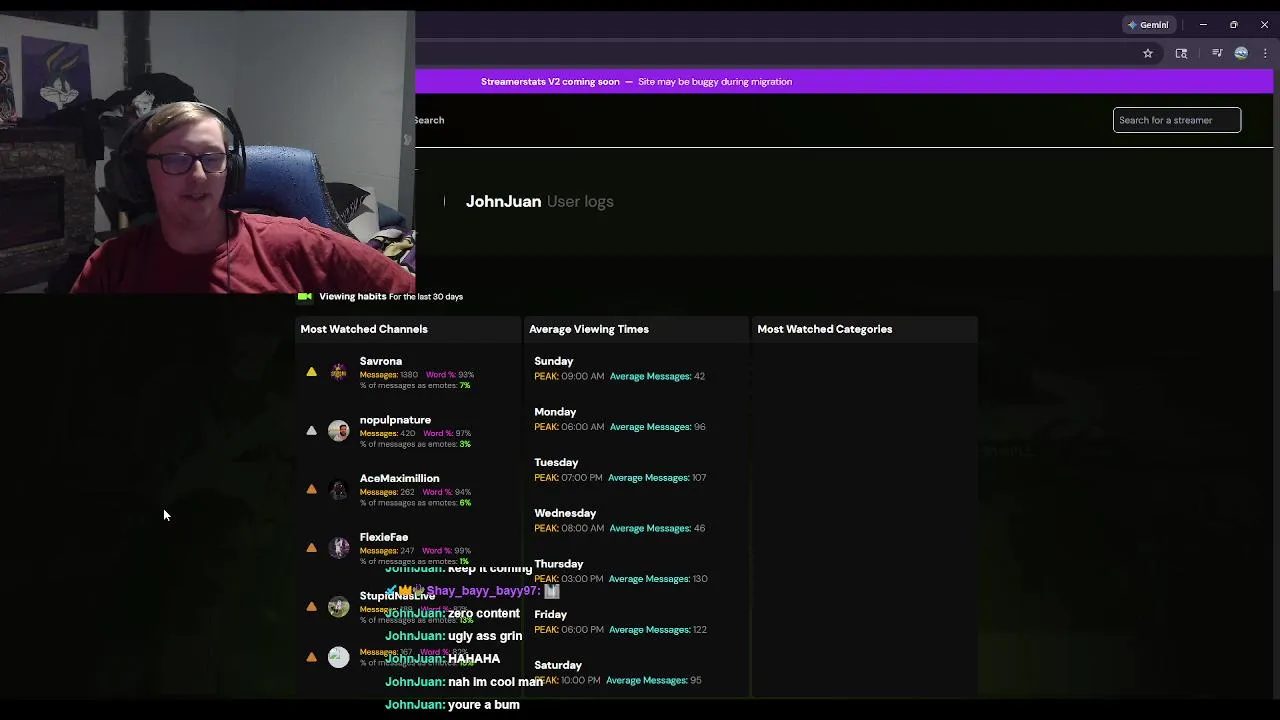Click the triangle rank icon beside FlexieFae
This screenshot has height=720, width=1280.
pyautogui.click(x=311, y=547)
